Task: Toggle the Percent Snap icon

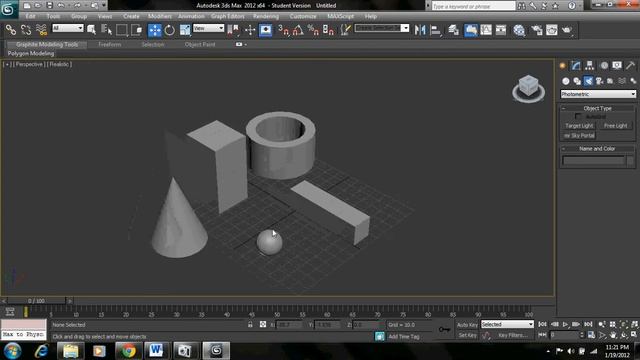Action: click(x=313, y=30)
